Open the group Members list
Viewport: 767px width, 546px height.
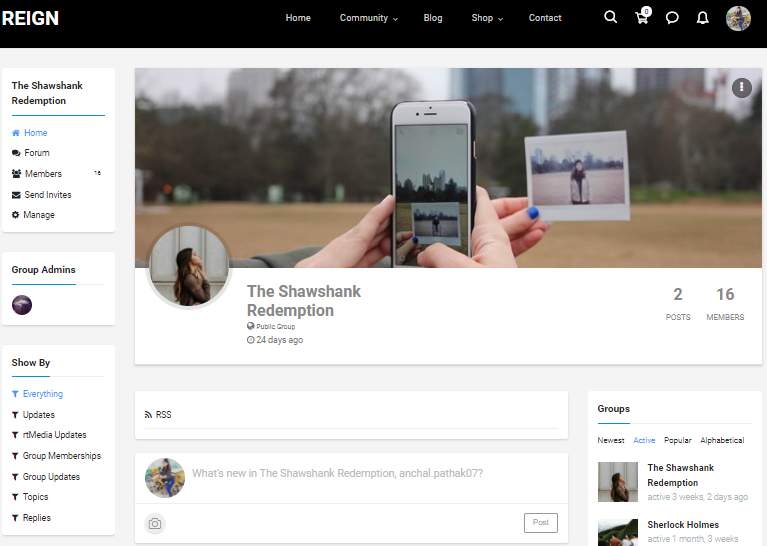point(37,174)
